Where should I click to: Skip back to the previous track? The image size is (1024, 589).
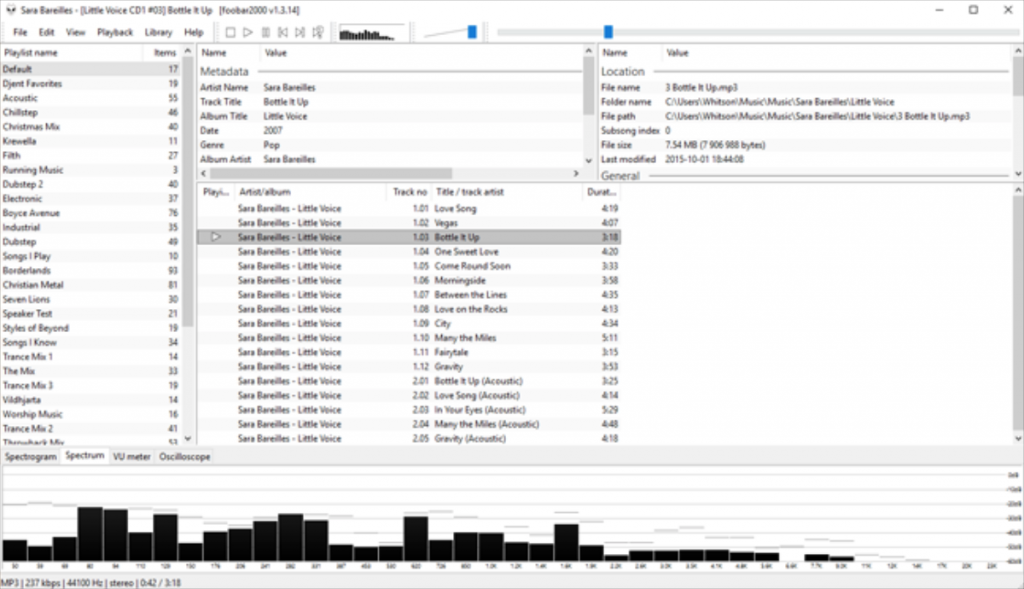click(283, 32)
